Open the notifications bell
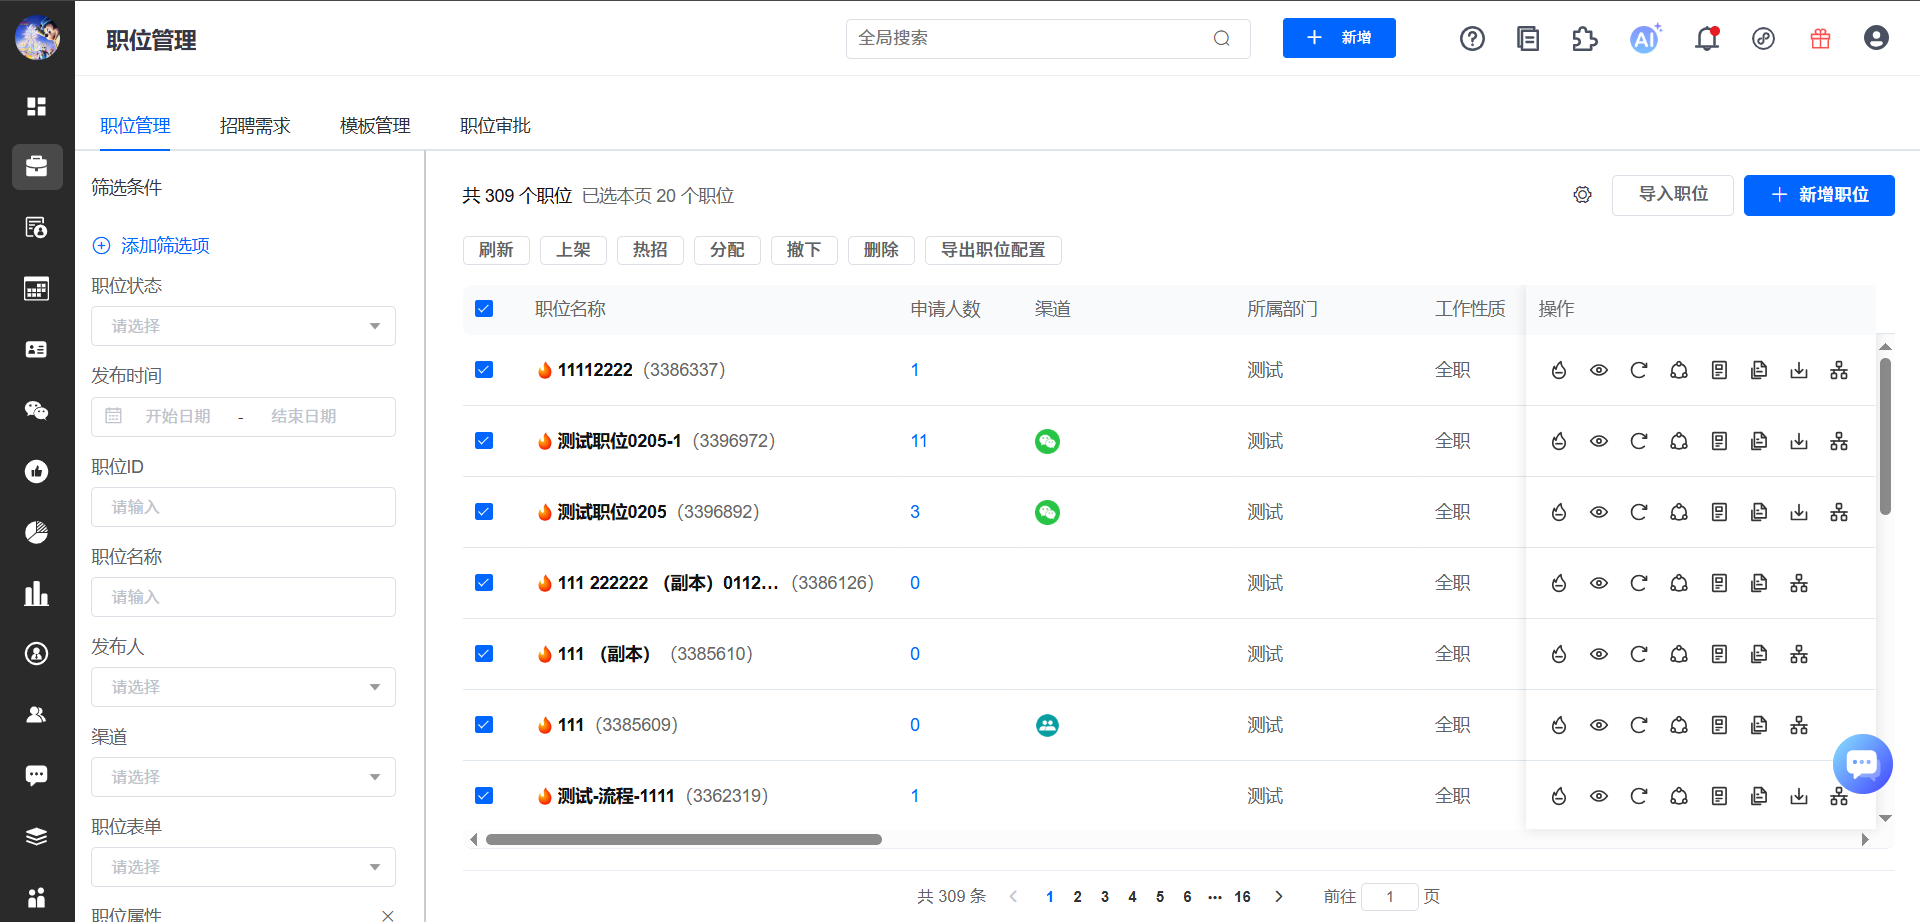The width and height of the screenshot is (1920, 922). point(1707,39)
